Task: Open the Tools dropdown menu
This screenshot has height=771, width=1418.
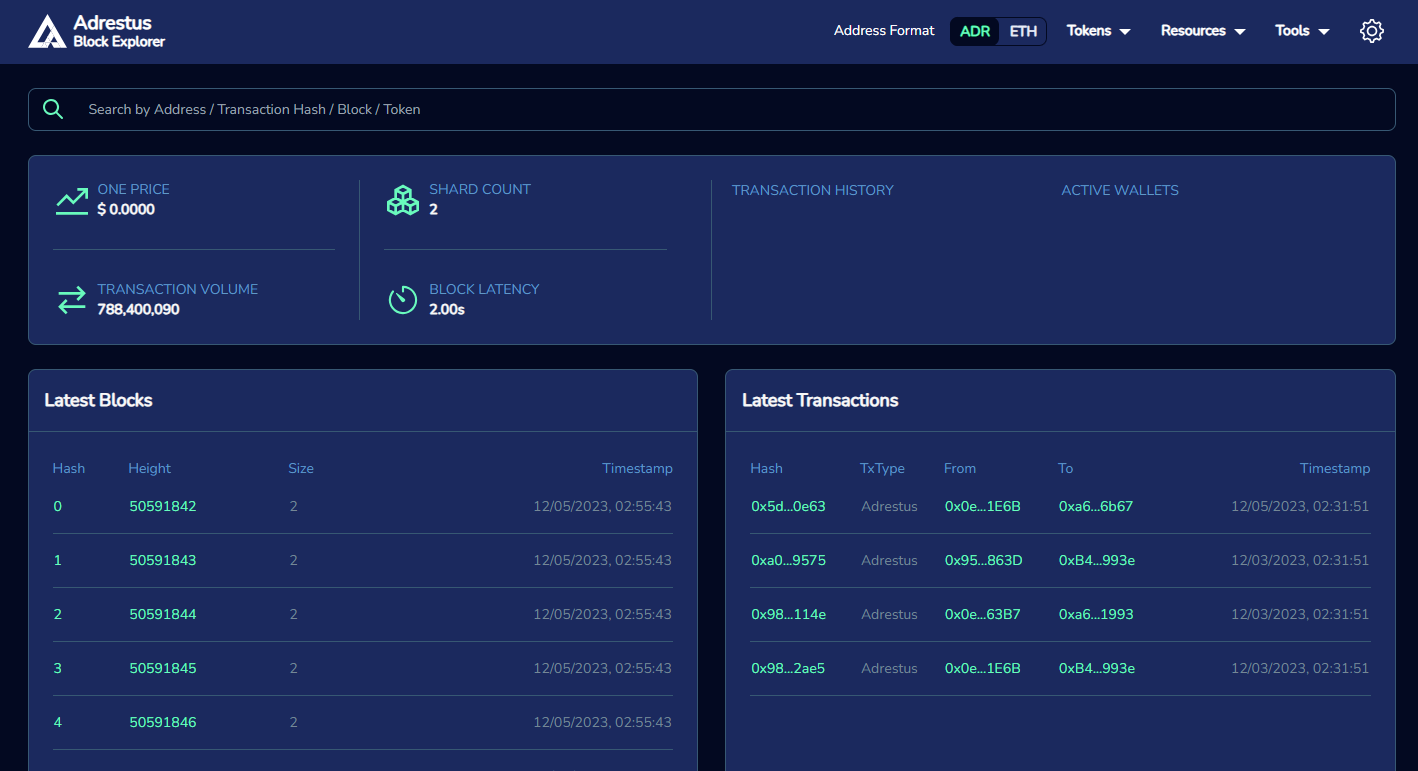Action: (1302, 31)
